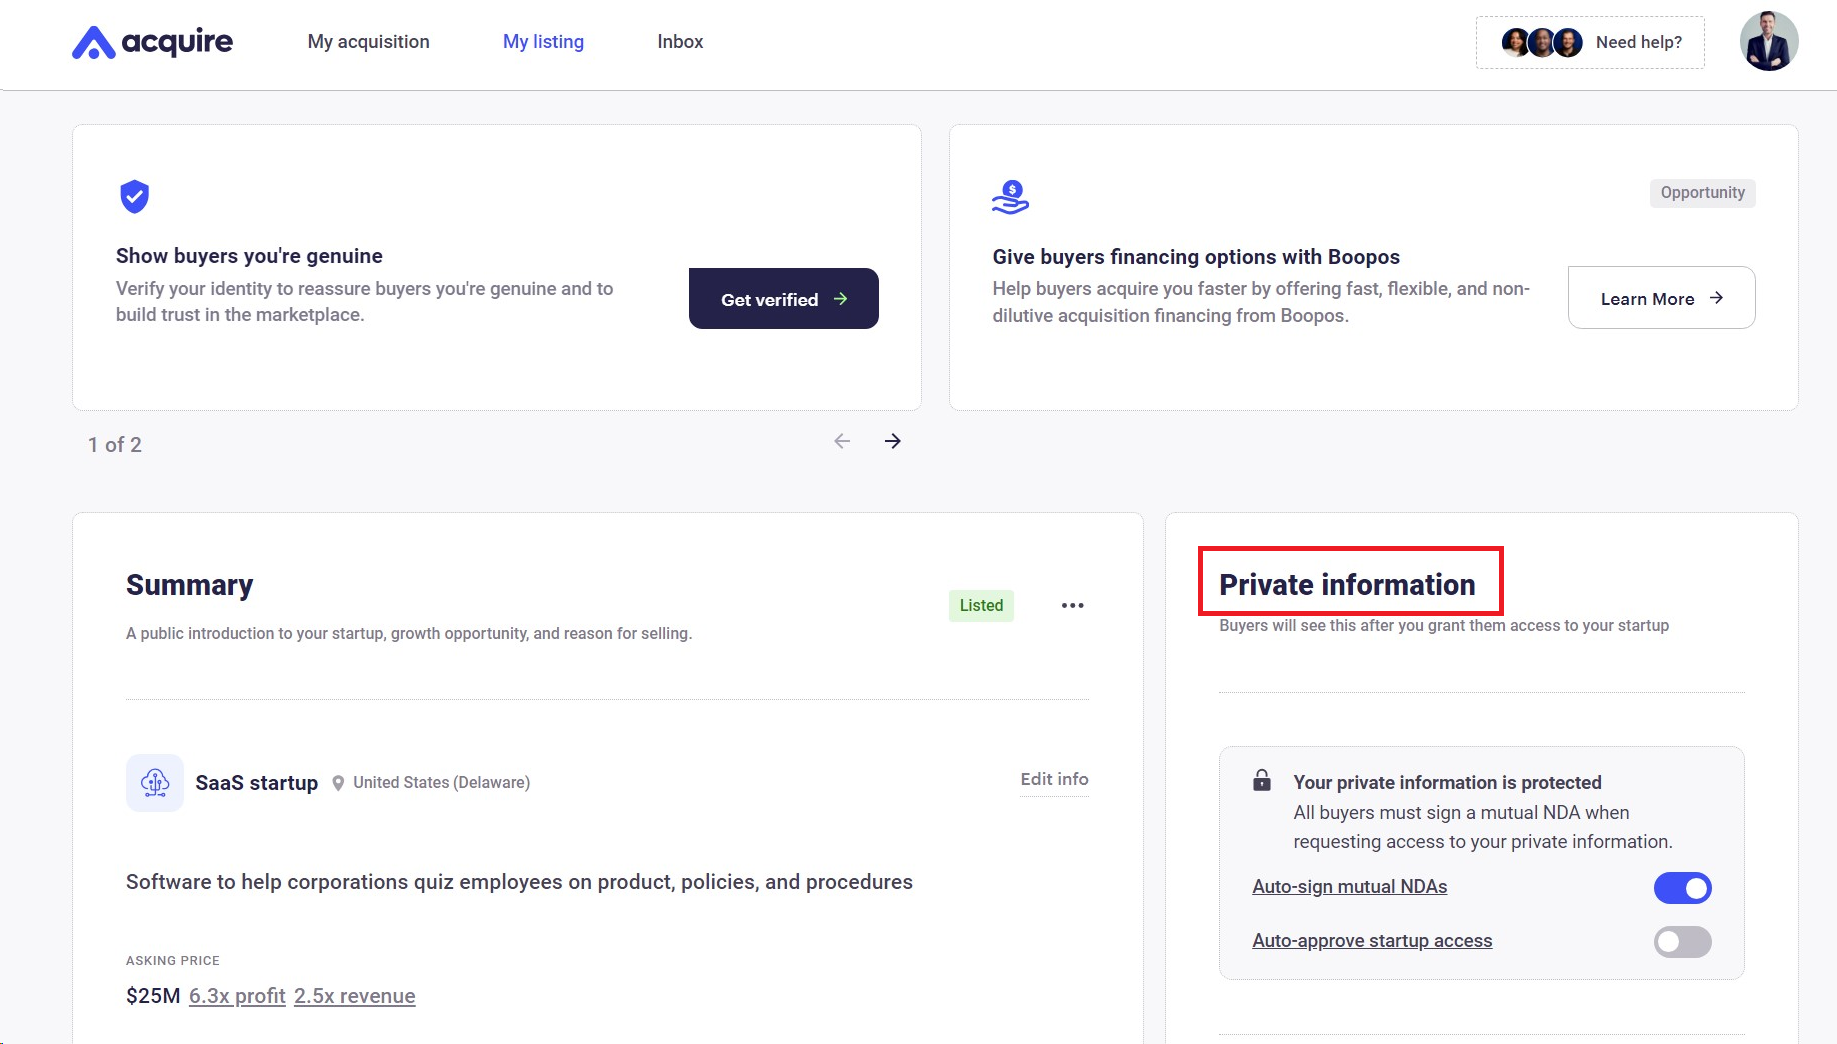Screen dimensions: 1837x1044
Task: Click Edit info link
Action: pos(1054,779)
